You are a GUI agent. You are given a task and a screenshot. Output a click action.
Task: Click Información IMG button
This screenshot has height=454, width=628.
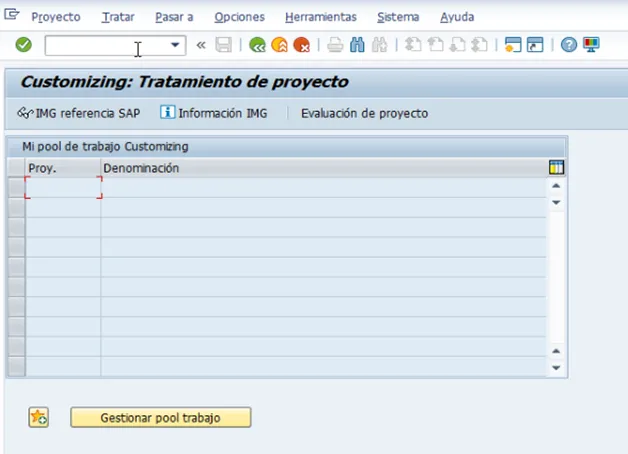point(213,113)
